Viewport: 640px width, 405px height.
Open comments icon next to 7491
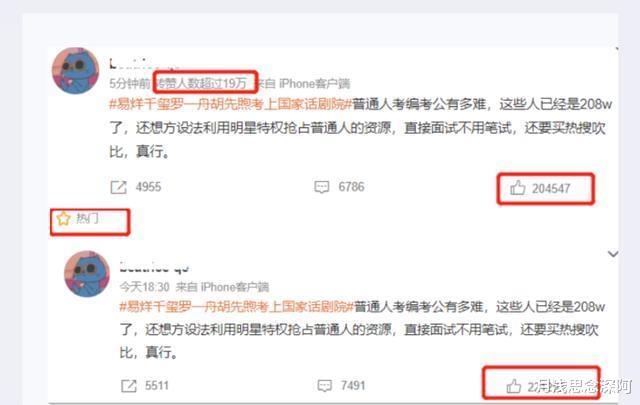tap(324, 386)
